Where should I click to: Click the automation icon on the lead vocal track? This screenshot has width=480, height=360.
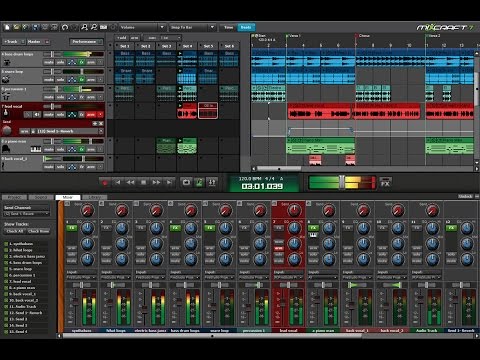coord(72,114)
